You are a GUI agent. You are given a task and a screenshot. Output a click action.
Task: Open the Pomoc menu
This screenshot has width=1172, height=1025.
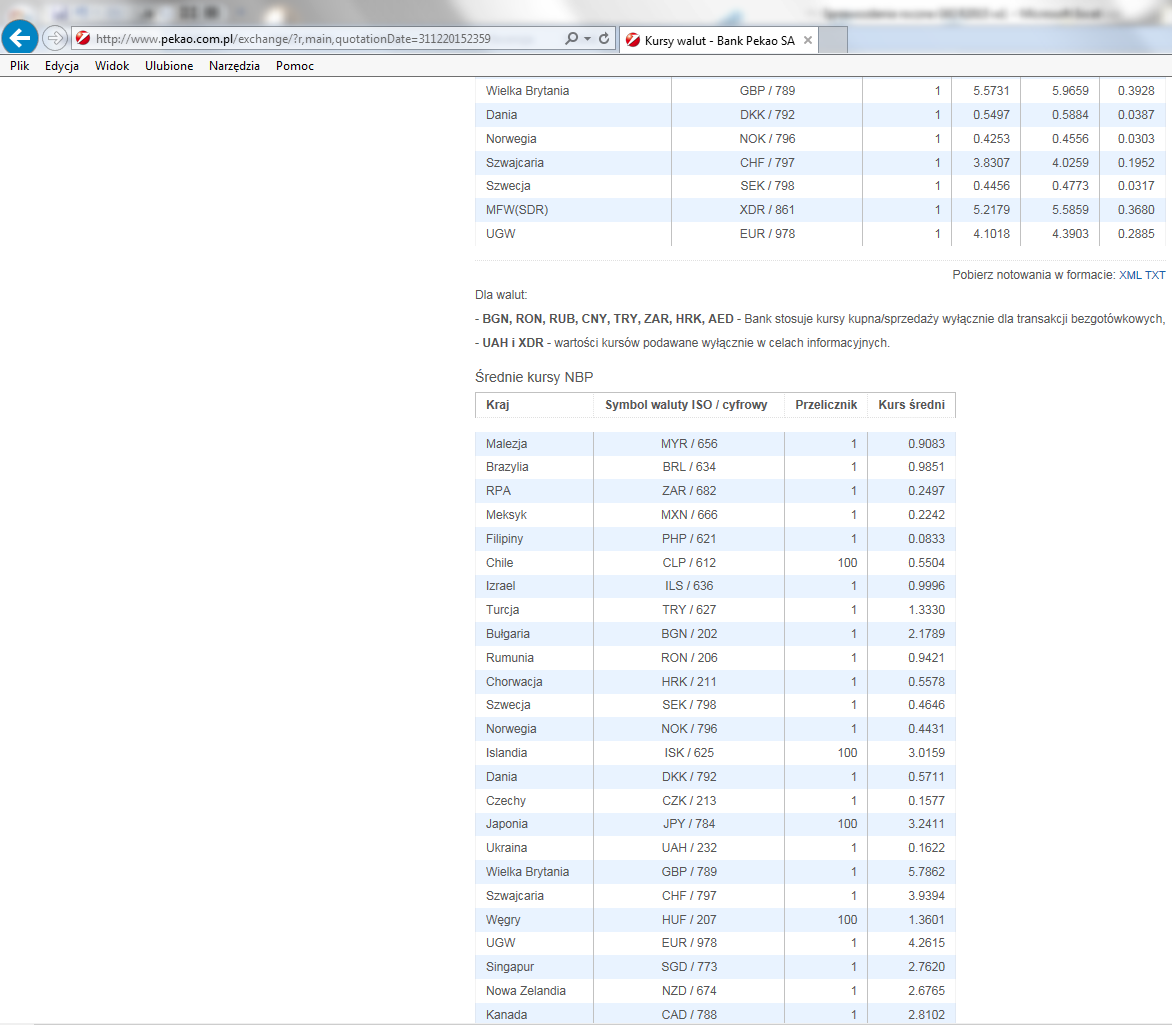(x=294, y=66)
